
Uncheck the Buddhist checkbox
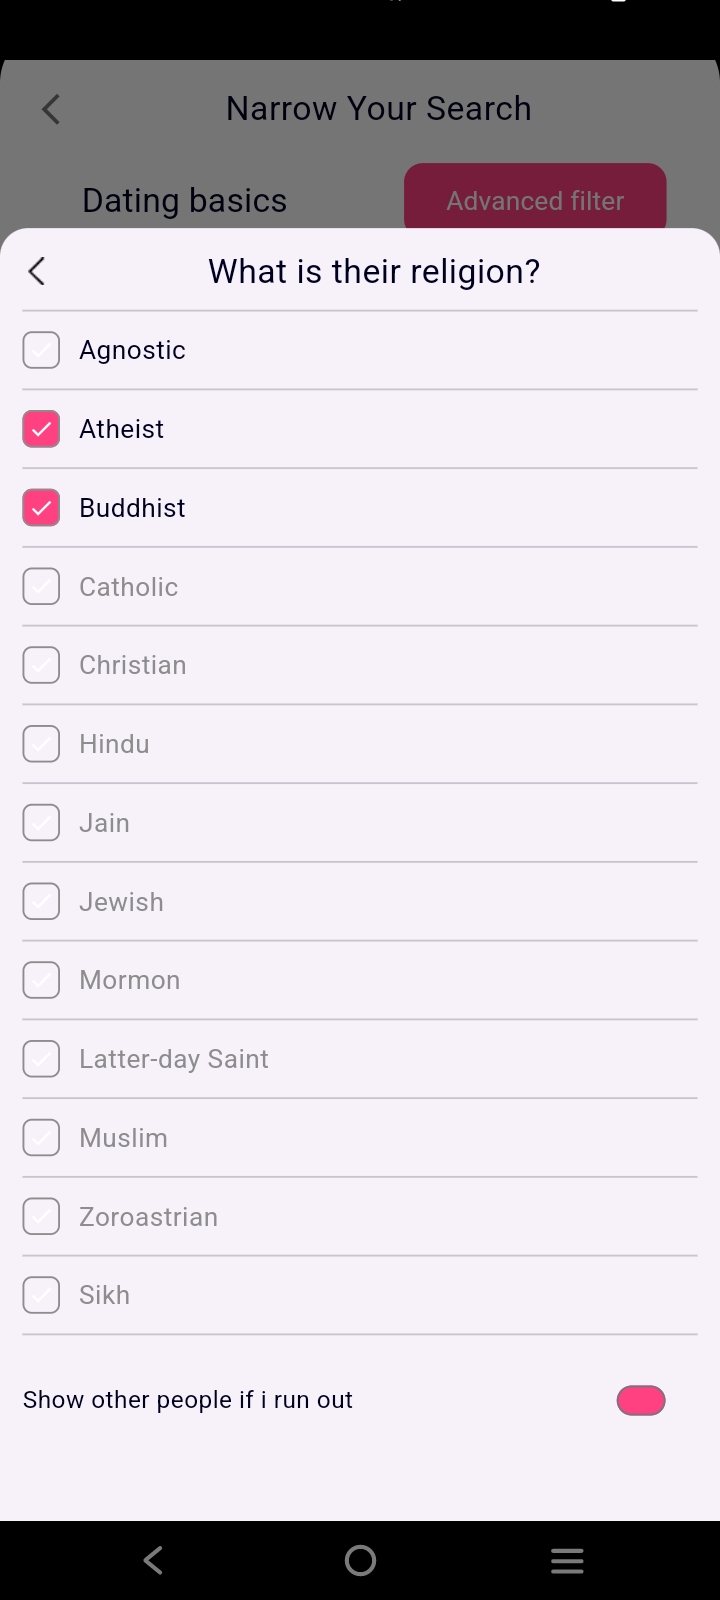(41, 508)
